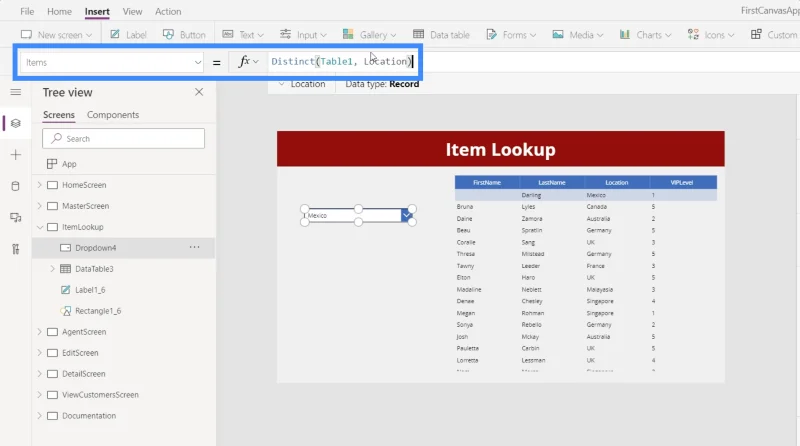Image resolution: width=800 pixels, height=446 pixels.
Task: Open the Gallery dropdown
Action: [369, 35]
